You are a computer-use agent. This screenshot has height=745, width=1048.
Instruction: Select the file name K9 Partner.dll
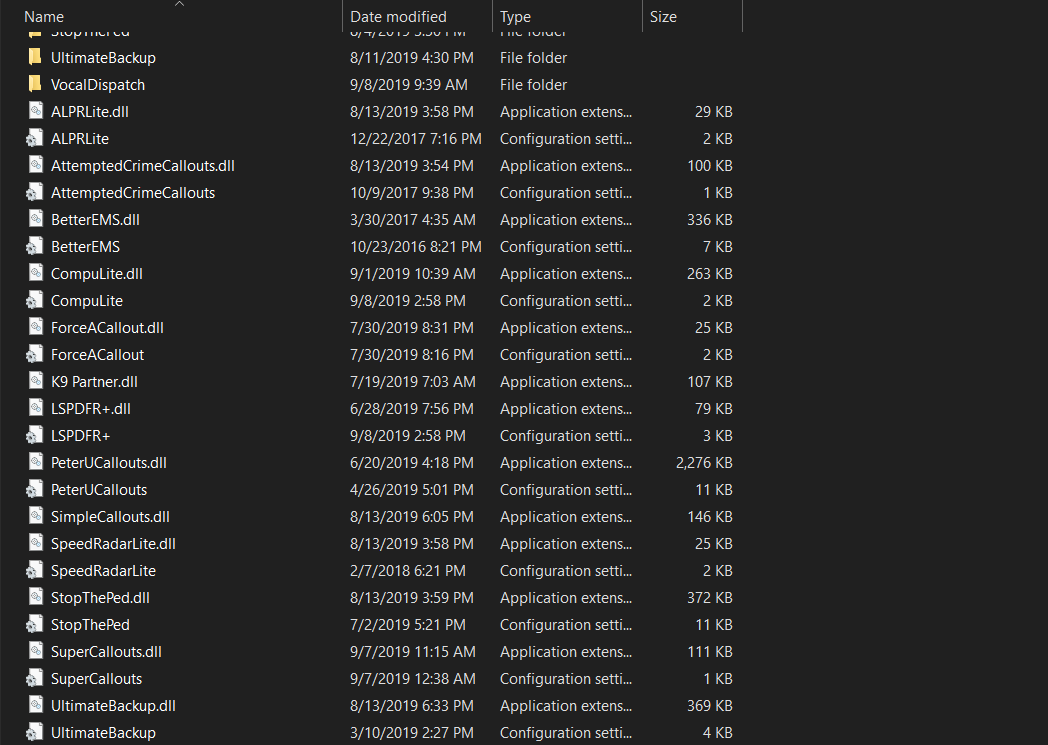94,382
